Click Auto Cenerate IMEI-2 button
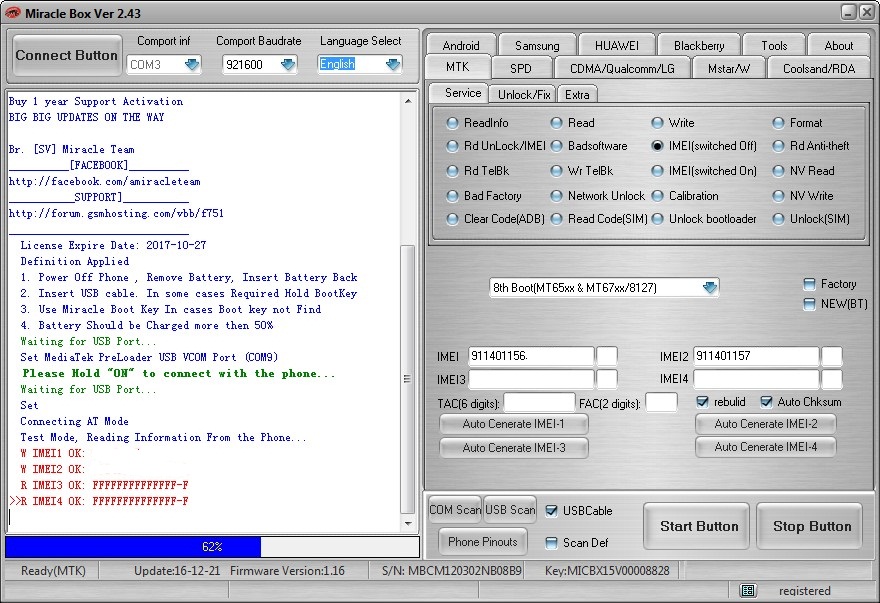880x603 pixels. [766, 424]
